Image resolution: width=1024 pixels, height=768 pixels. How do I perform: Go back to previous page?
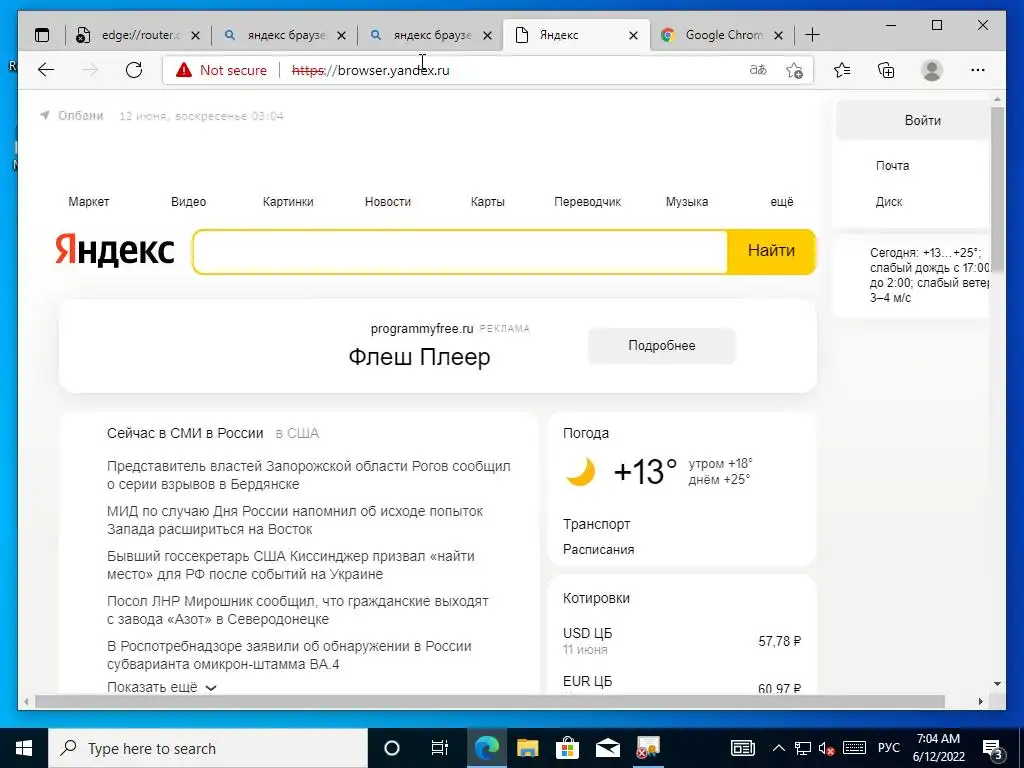coord(46,70)
